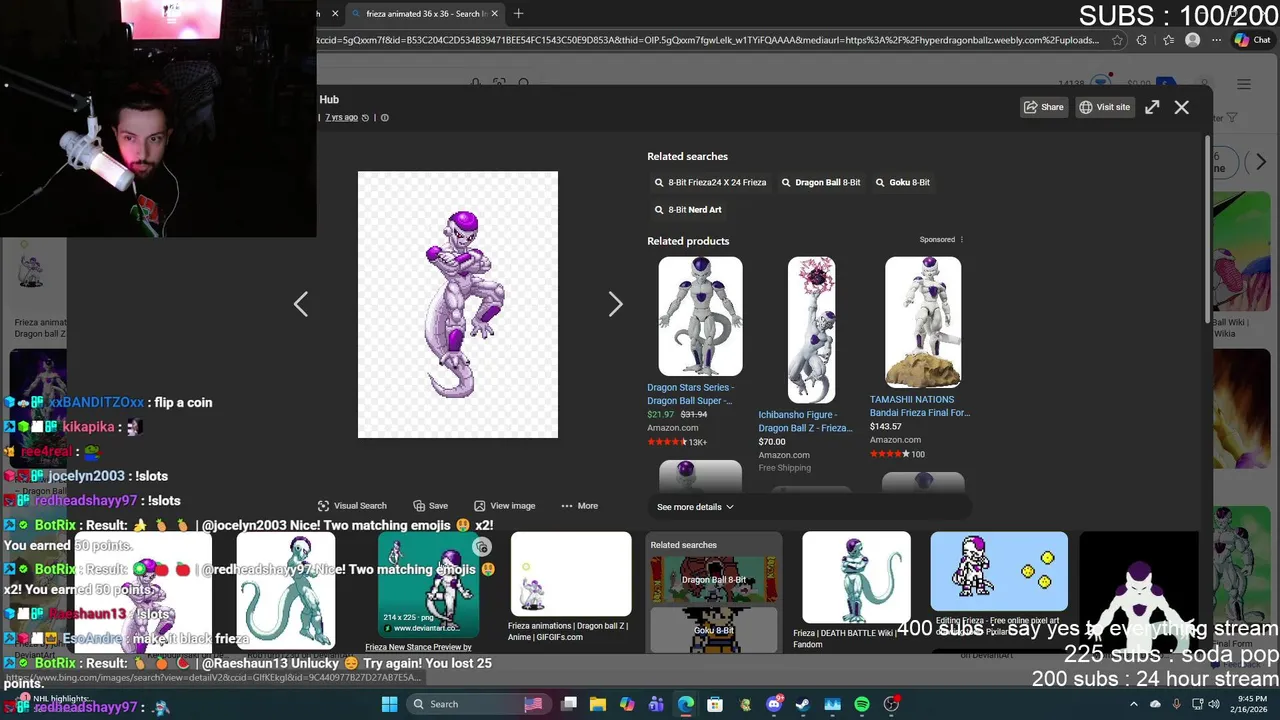Open the Windows Start menu
This screenshot has width=1280, height=720.
(389, 704)
